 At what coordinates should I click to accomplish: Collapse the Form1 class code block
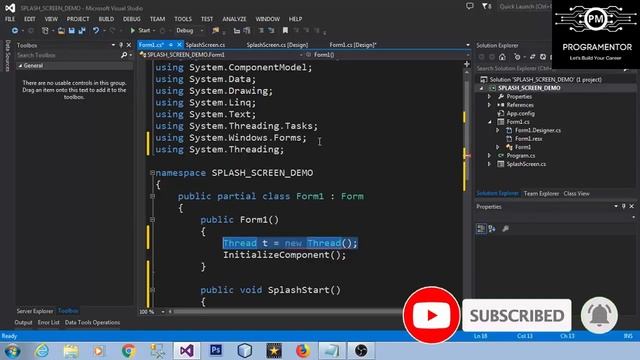(x=152, y=196)
